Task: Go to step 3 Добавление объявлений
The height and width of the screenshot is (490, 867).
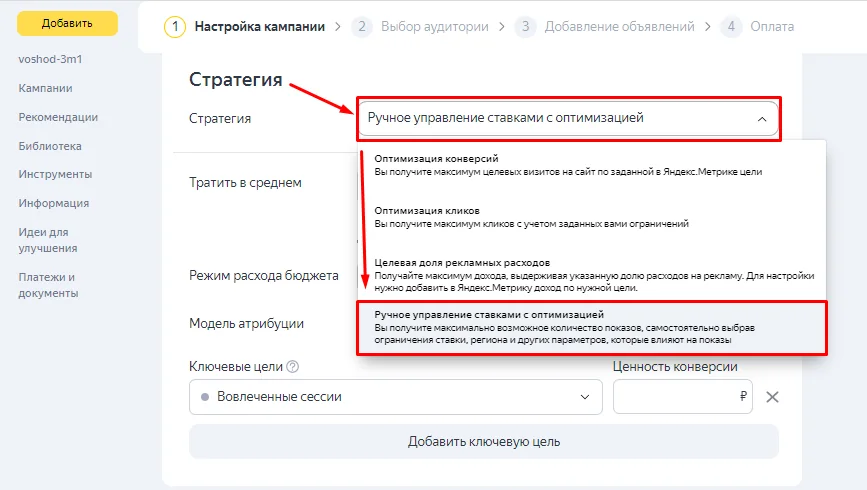Action: pos(605,27)
